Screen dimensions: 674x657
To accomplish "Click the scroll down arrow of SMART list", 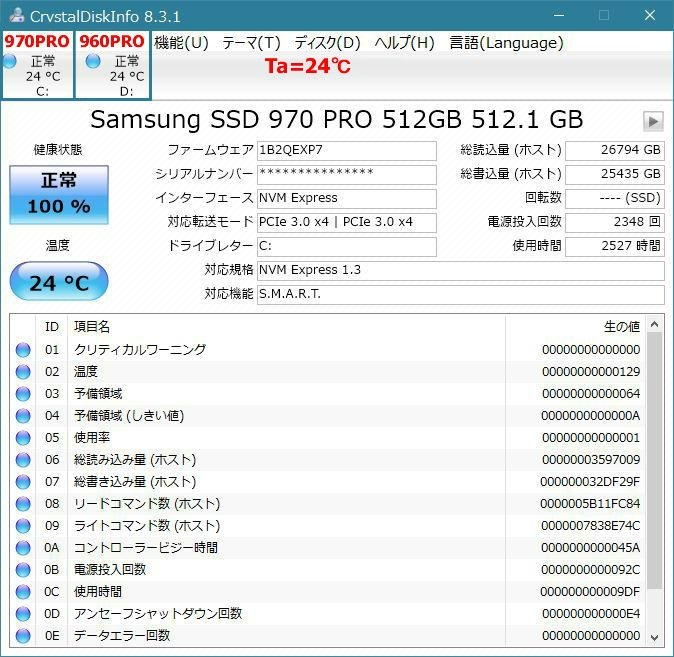I will pos(654,637).
